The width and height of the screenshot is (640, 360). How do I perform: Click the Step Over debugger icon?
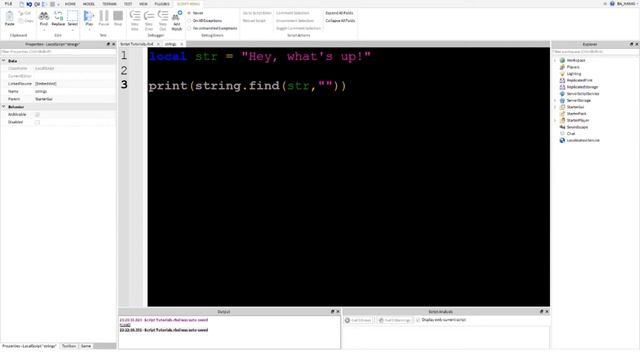tap(149, 16)
